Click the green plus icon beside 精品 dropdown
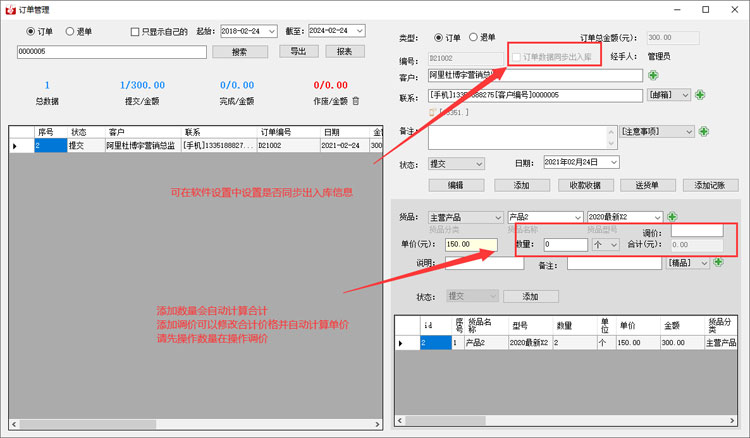The height and width of the screenshot is (438, 750). [x=718, y=262]
